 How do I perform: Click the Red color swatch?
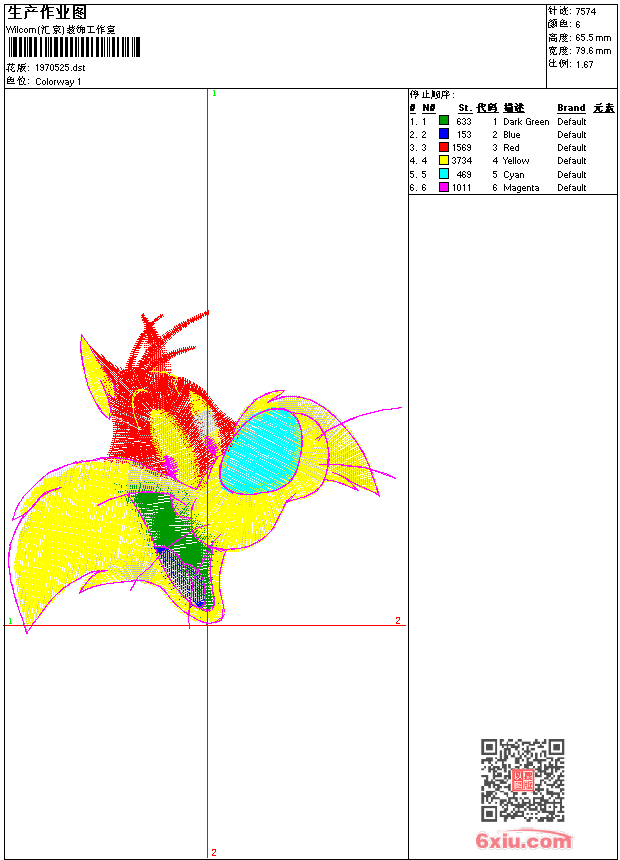(444, 147)
